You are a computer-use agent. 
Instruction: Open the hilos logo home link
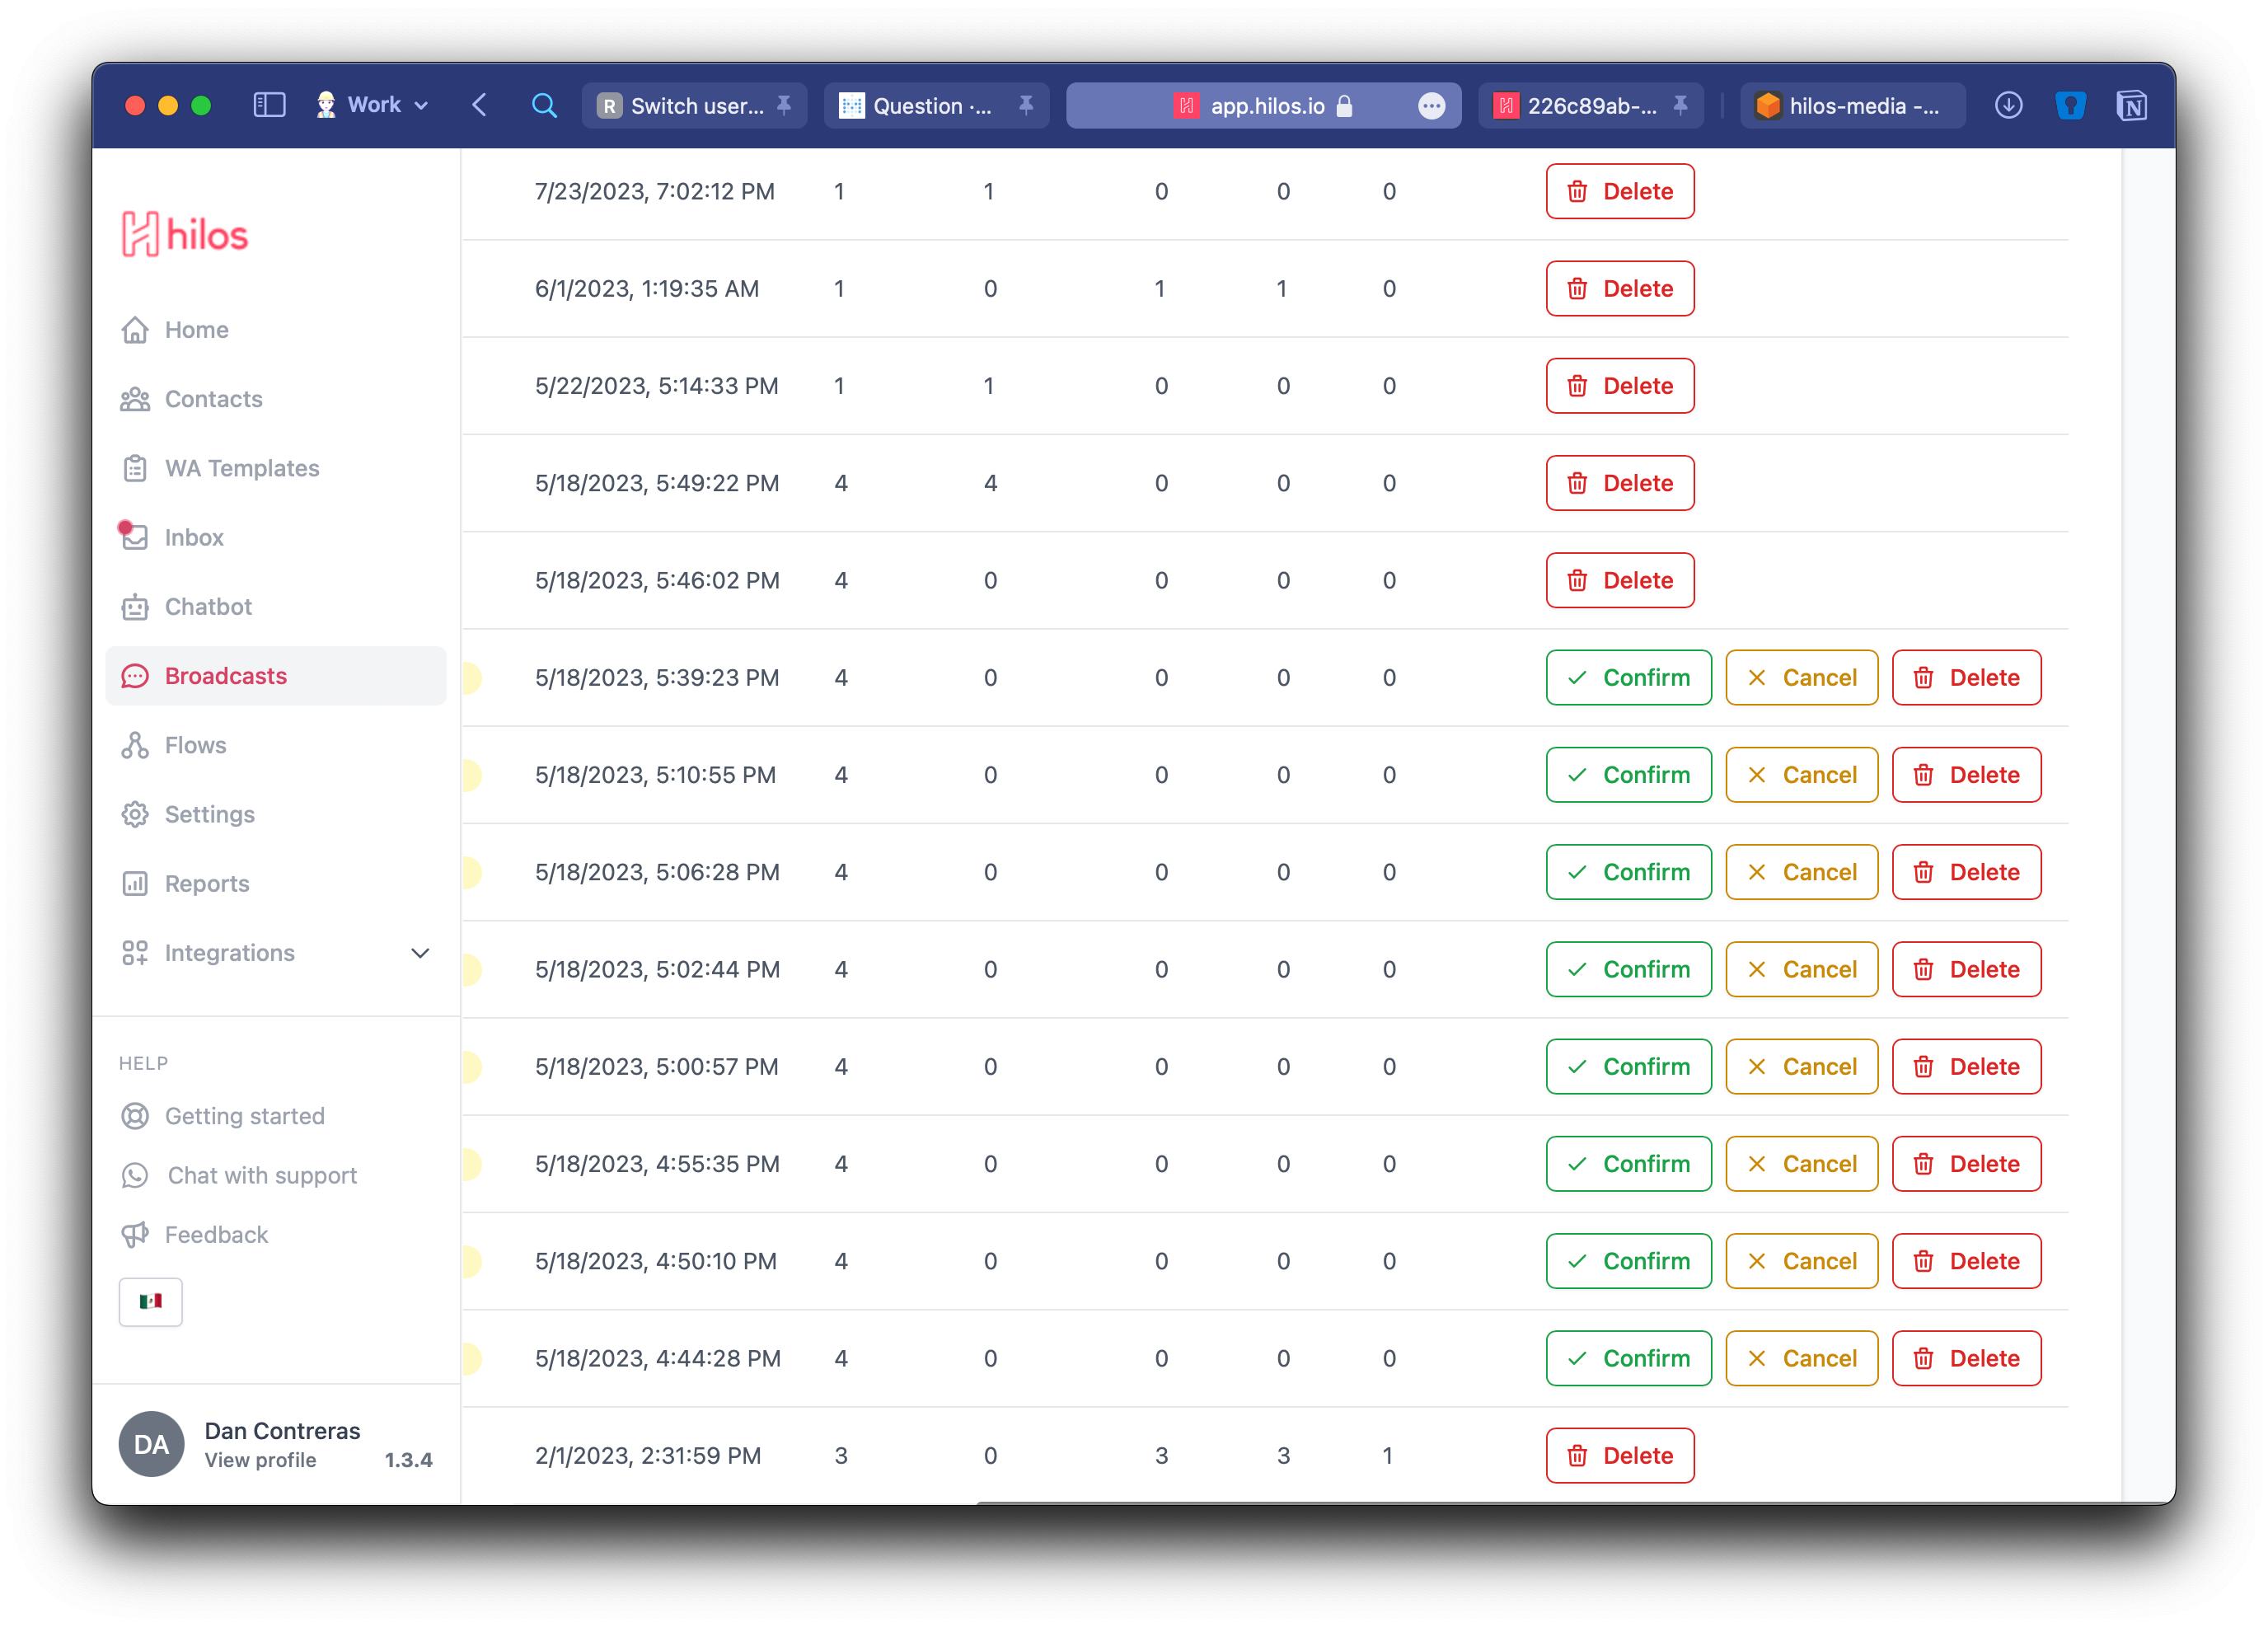click(x=184, y=235)
